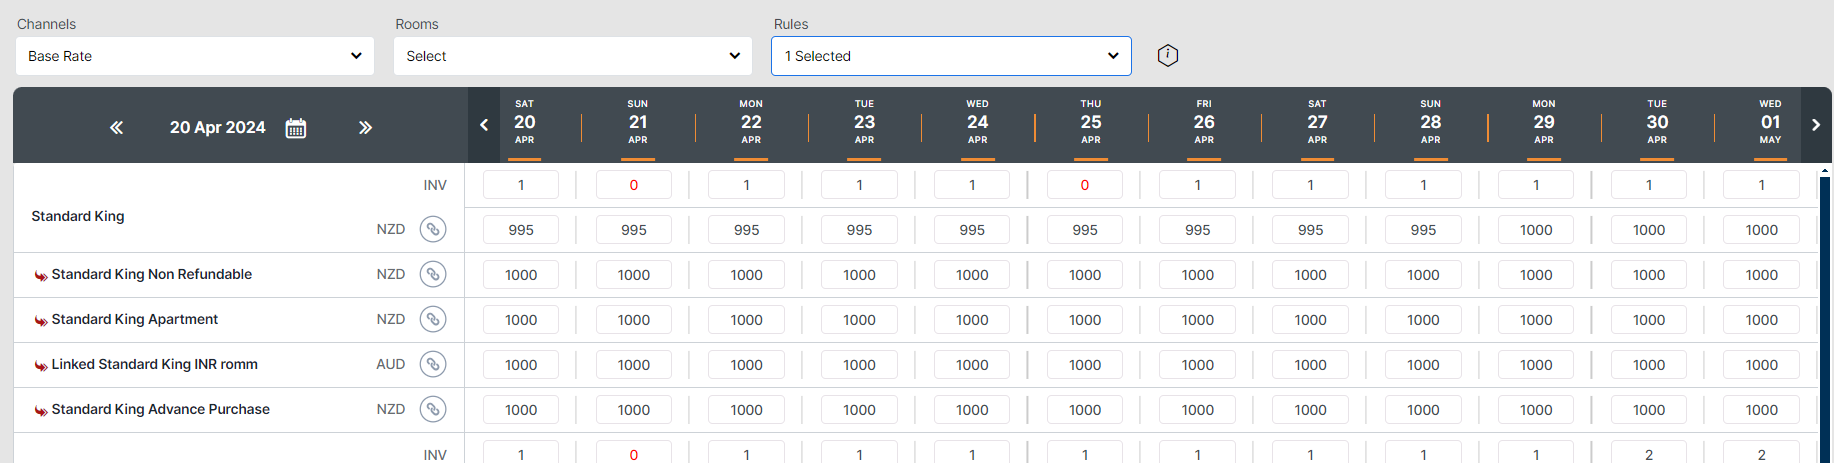Click the Standard King NZD link icon
Screen dimensions: 1834x463
[433, 229]
